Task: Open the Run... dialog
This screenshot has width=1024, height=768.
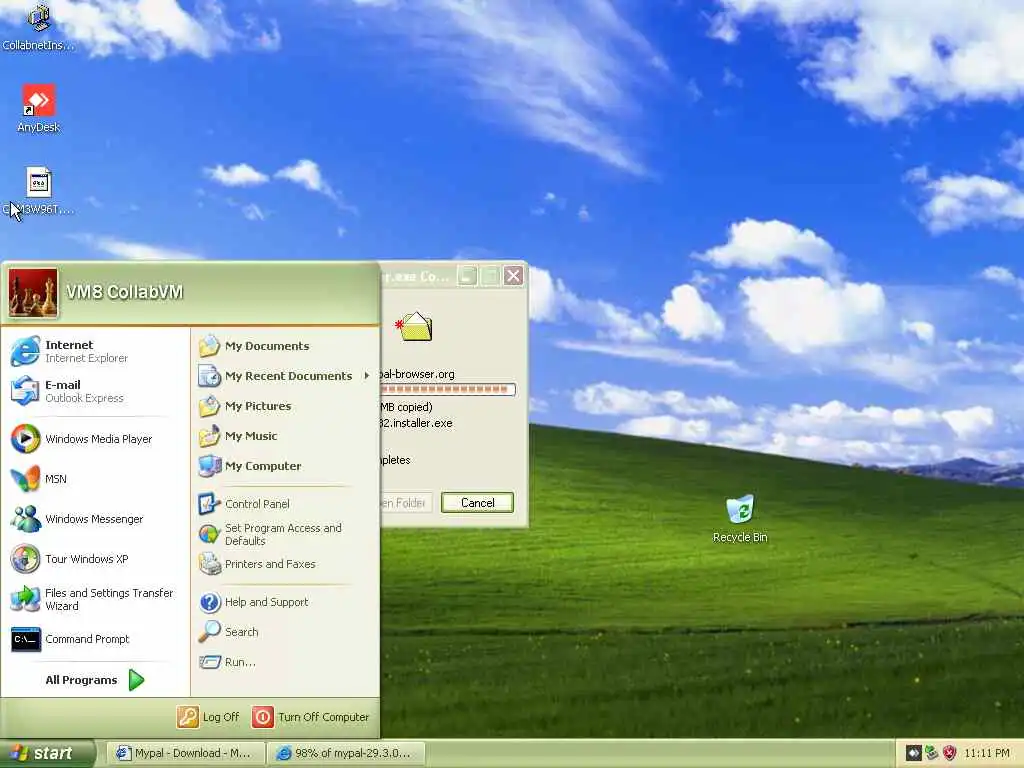Action: 285,662
